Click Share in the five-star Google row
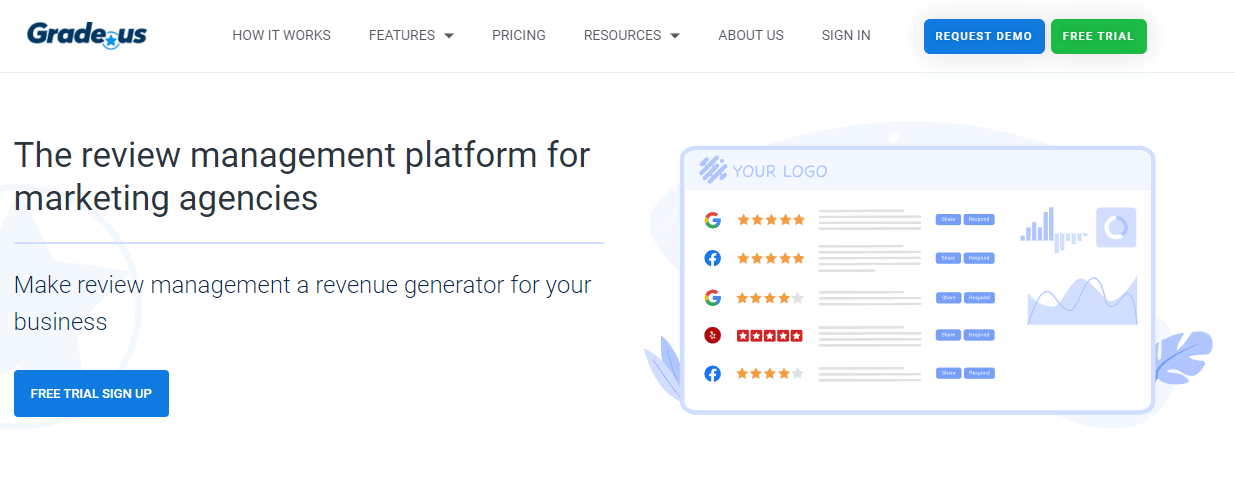This screenshot has height=491, width=1235. 948,219
